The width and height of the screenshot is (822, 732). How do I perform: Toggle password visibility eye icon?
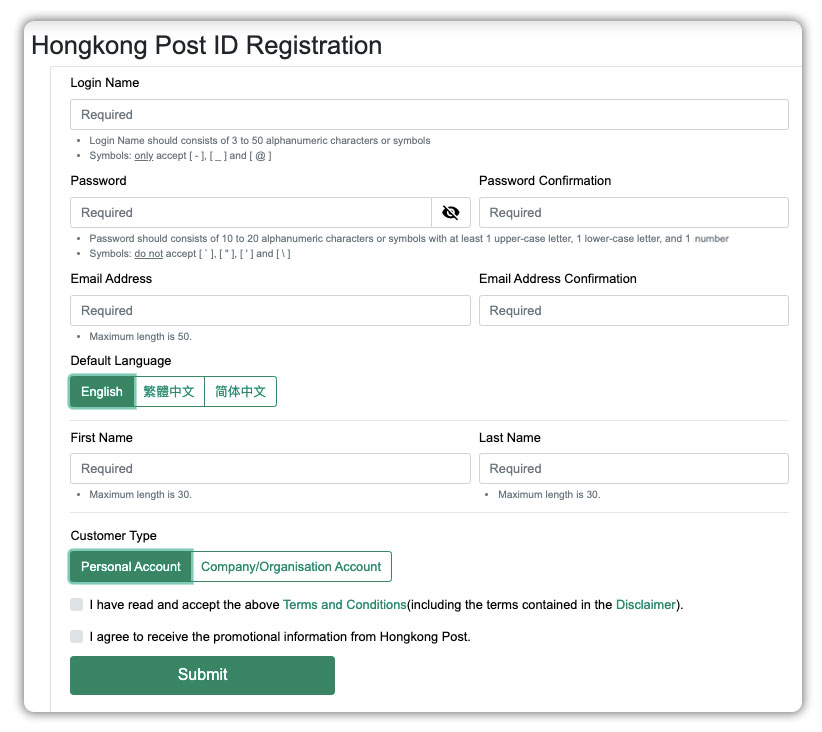tap(450, 213)
